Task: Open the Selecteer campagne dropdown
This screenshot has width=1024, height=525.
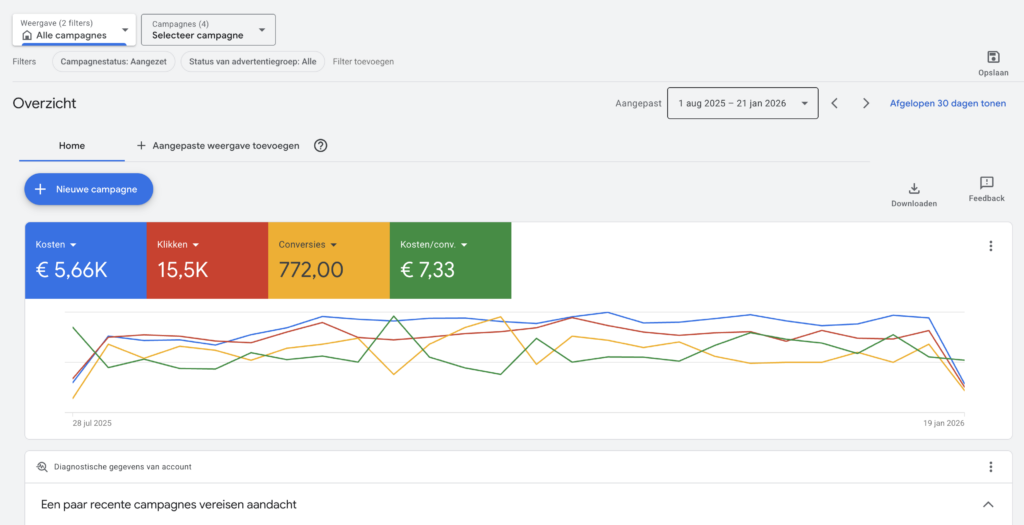Action: [x=208, y=30]
